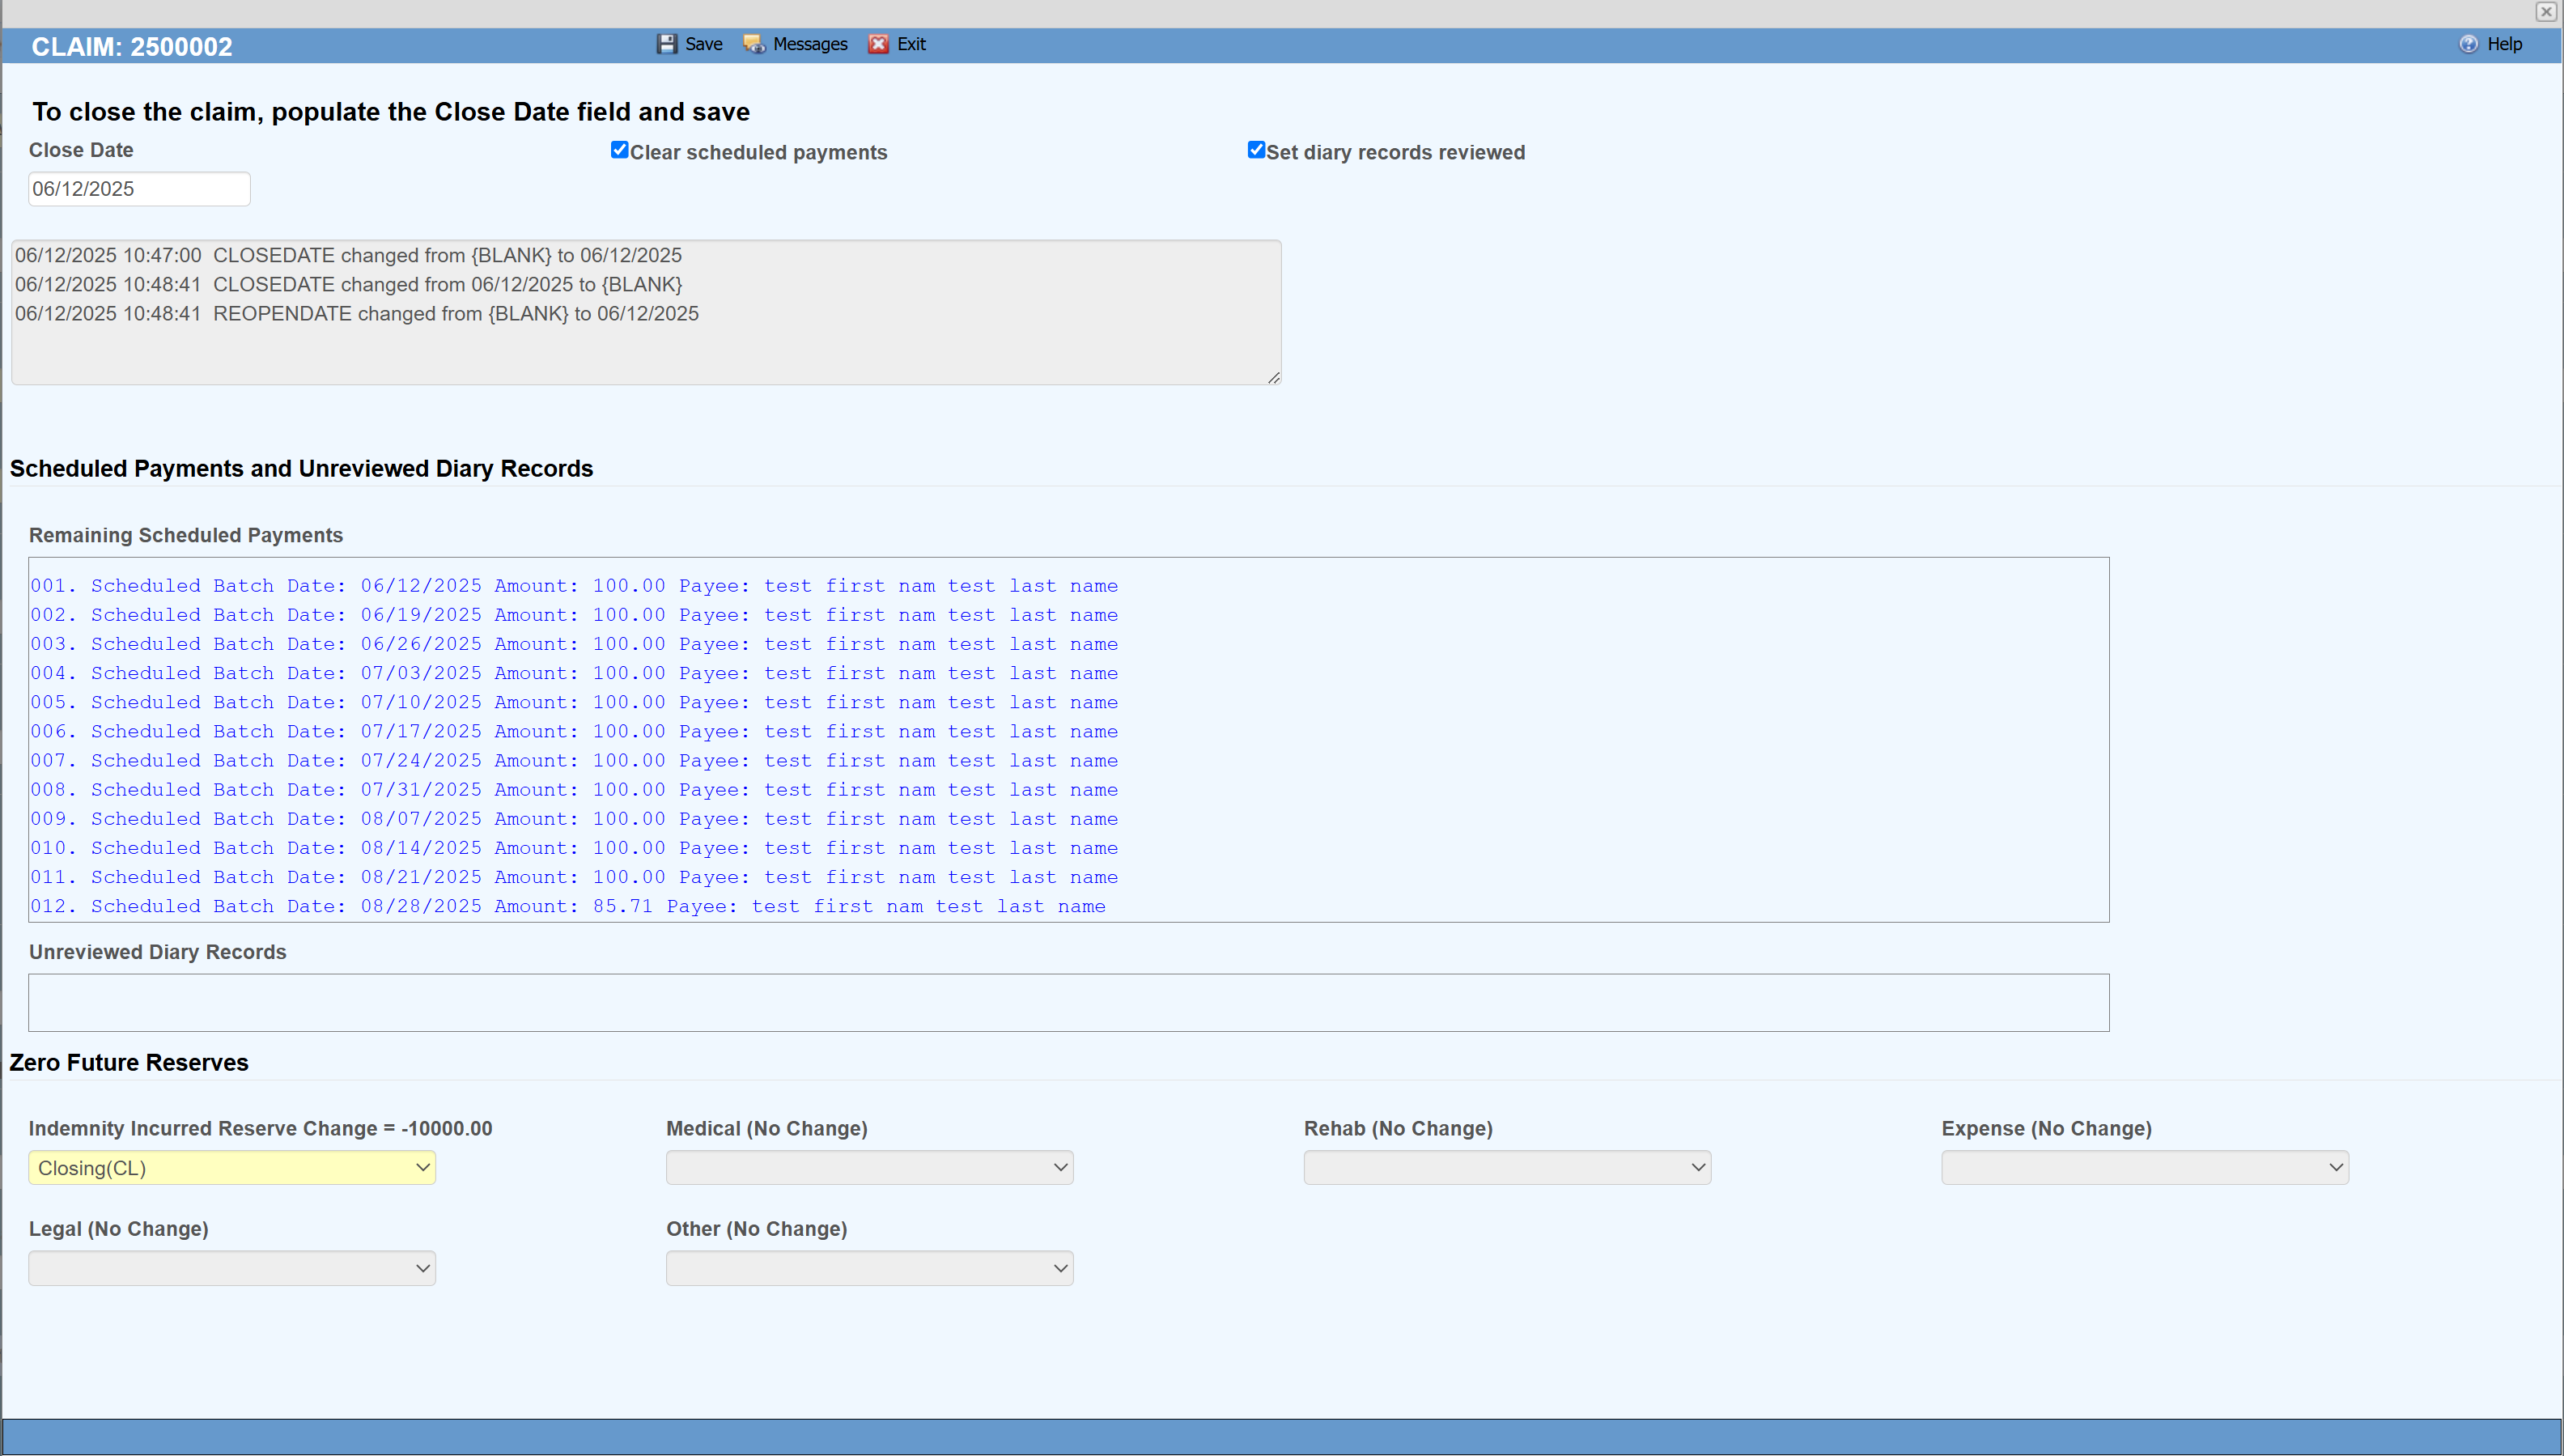Expand the Medical reserve dropdown
Image resolution: width=2564 pixels, height=1456 pixels.
pos(869,1168)
